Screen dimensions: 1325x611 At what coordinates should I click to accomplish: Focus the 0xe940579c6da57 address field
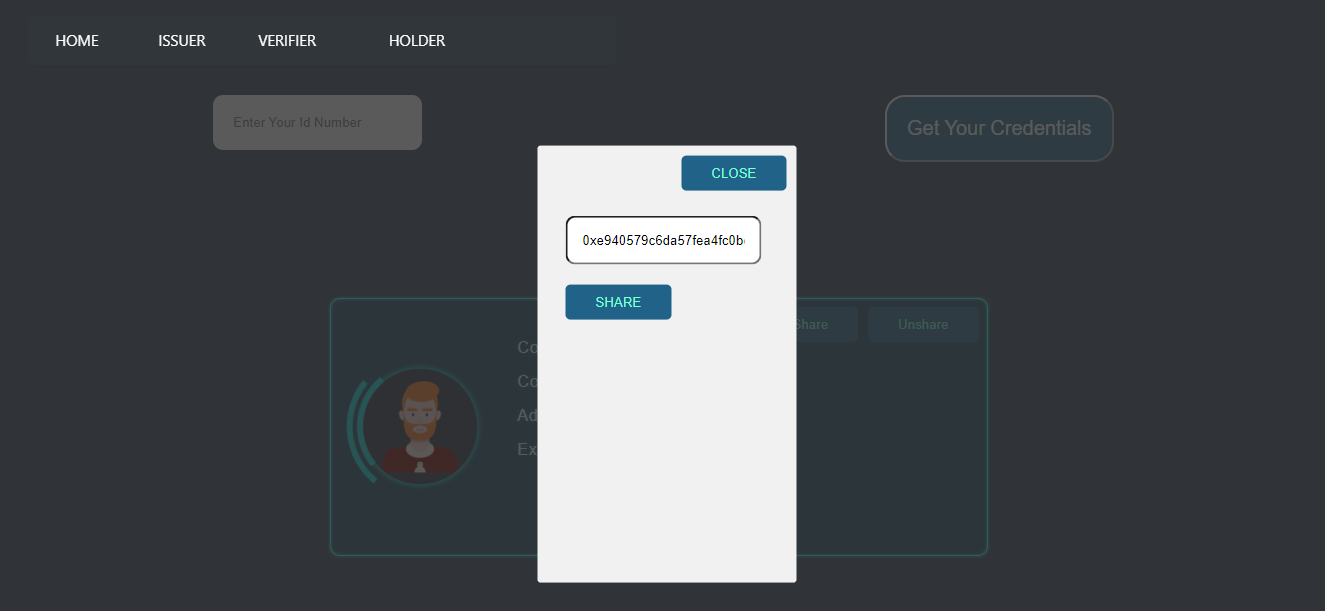click(x=663, y=240)
